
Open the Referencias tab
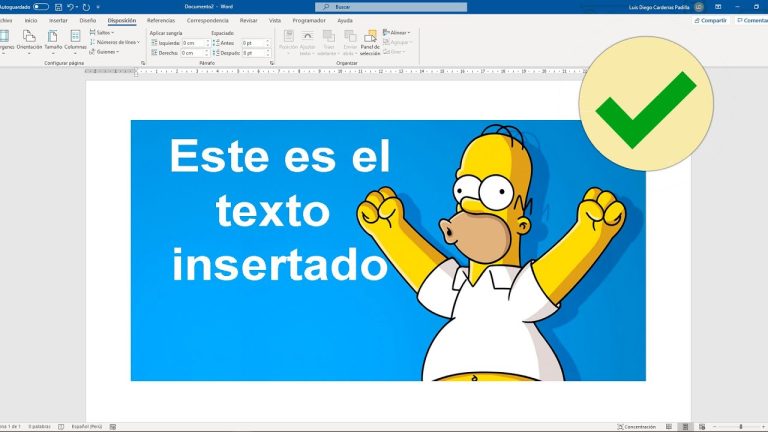[x=161, y=21]
